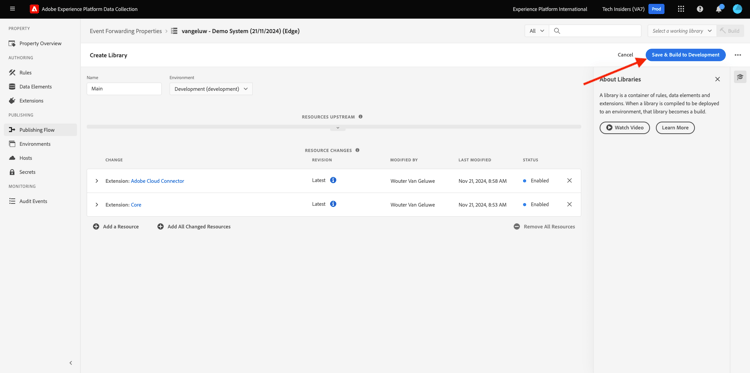Screen dimensions: 750x373
Task: Click Remove All Resources
Action: 544,227
